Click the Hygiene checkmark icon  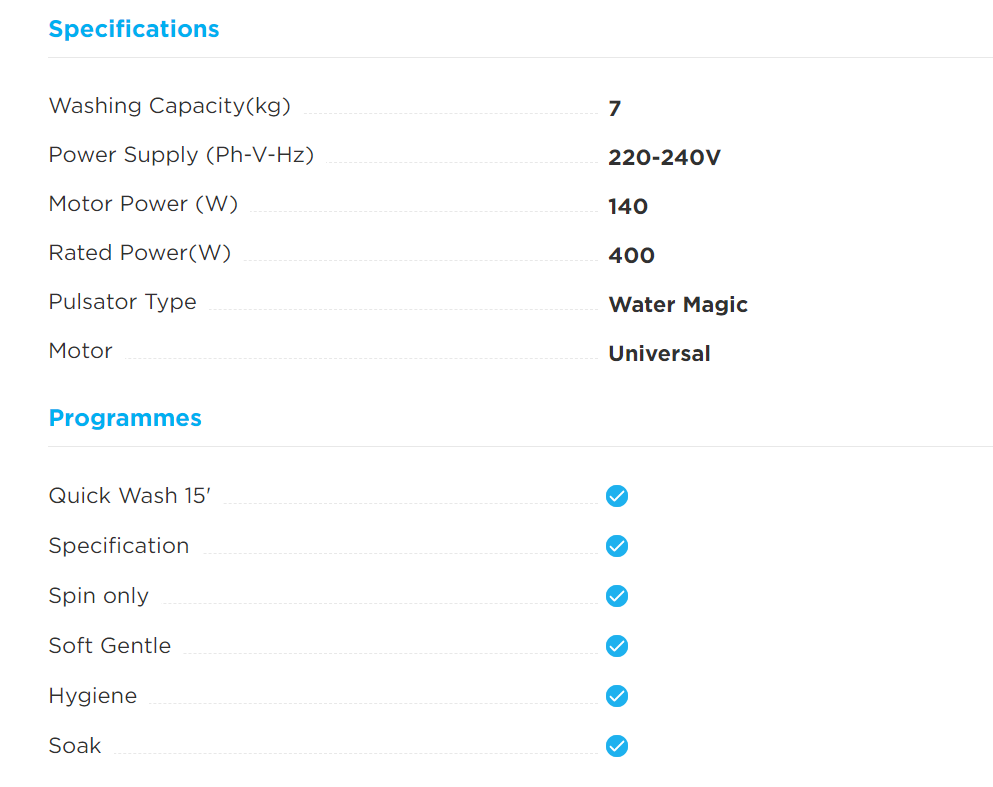617,696
